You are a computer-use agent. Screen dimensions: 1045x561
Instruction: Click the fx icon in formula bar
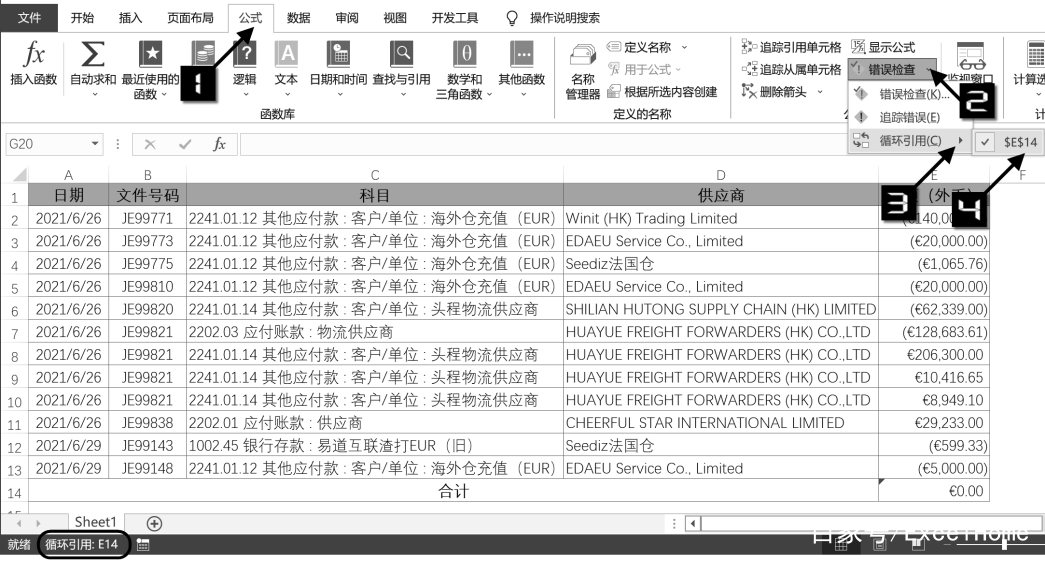pos(219,144)
